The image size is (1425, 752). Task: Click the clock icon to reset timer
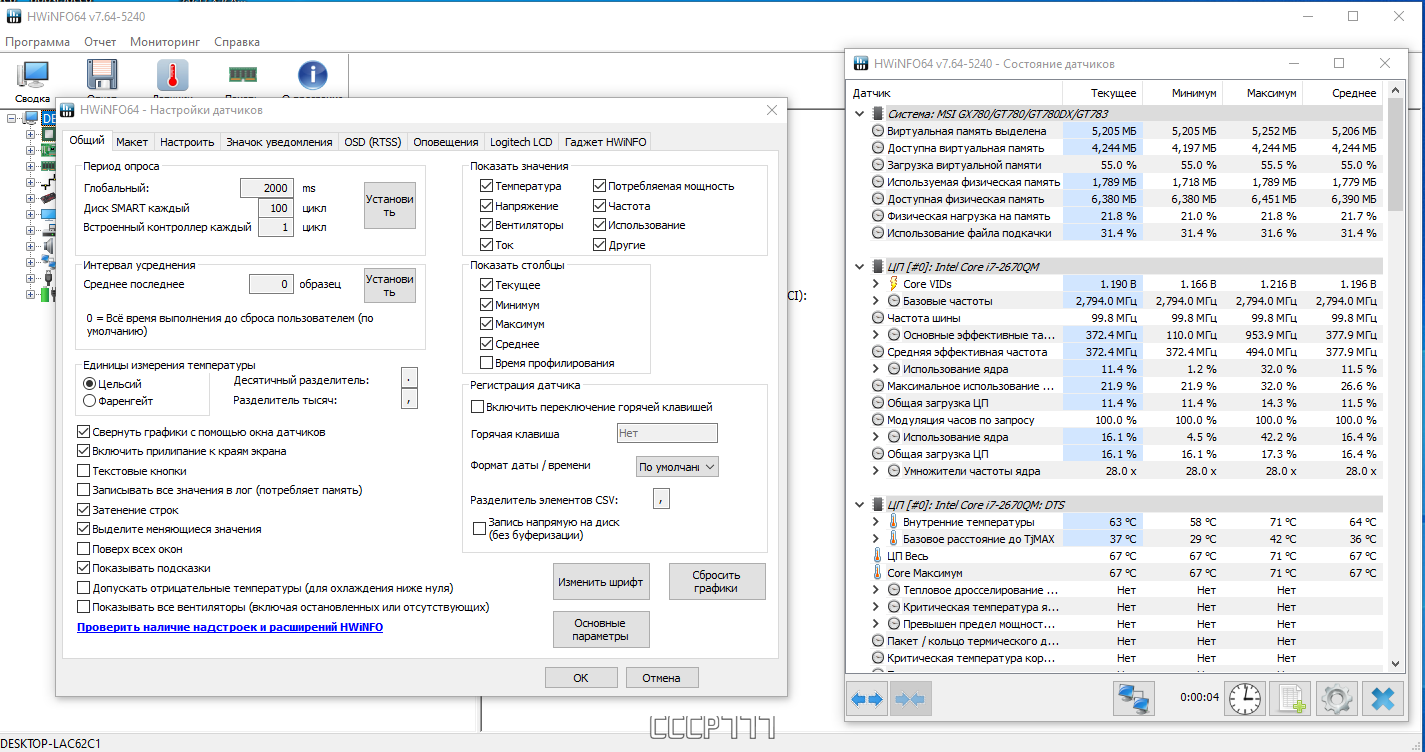point(1245,697)
